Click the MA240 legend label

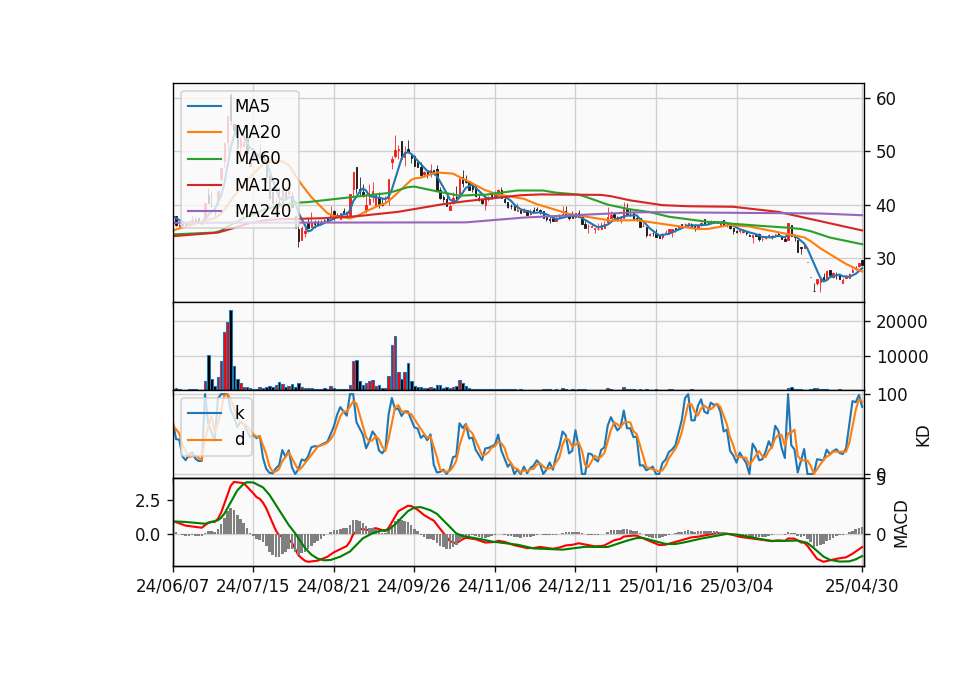pos(263,211)
